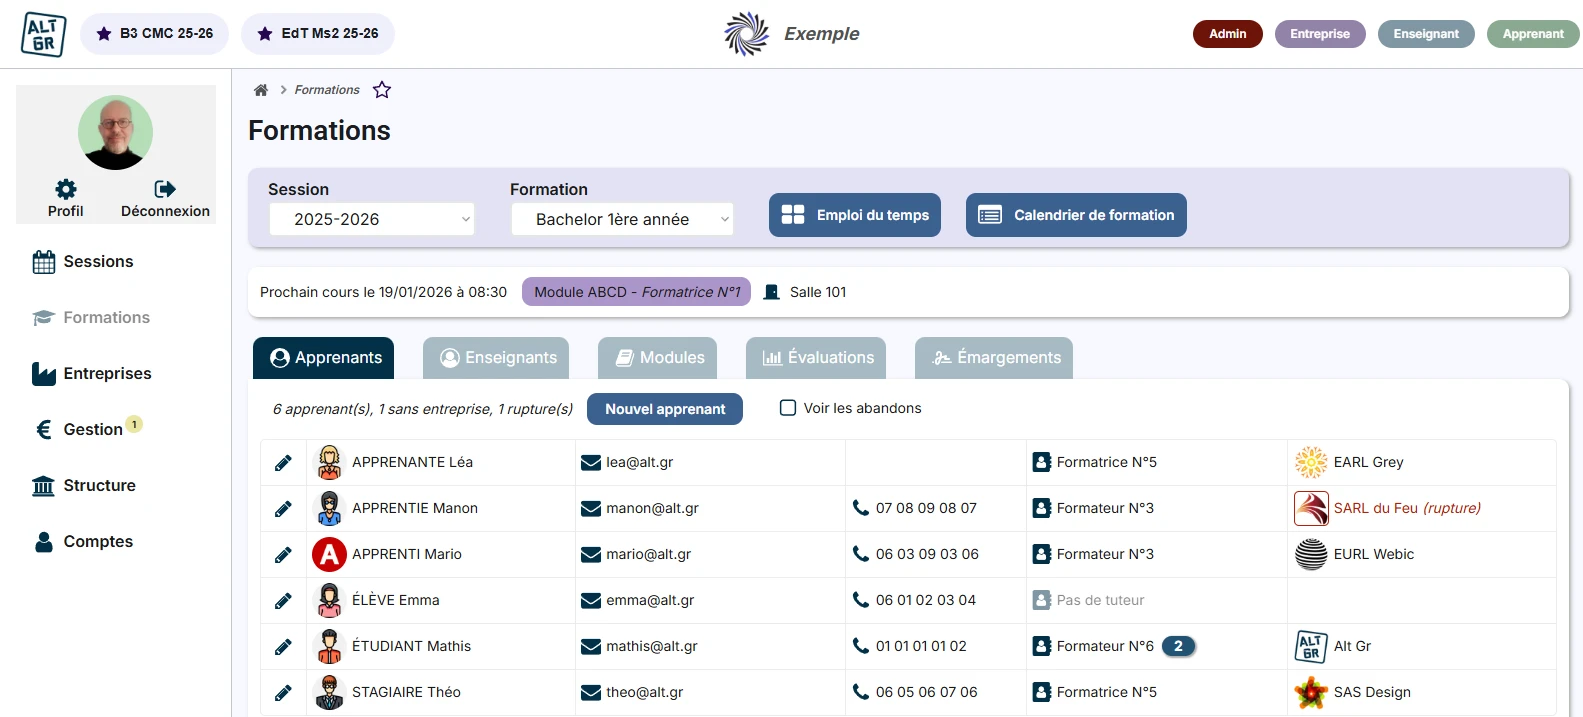Click Pas de tuteur in Emma's row
The height and width of the screenshot is (717, 1583).
[1100, 600]
